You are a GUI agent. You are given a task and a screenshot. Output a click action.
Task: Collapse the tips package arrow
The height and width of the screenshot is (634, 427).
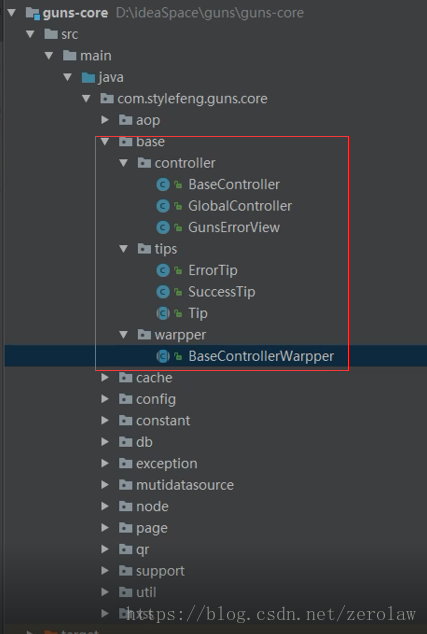tap(124, 249)
